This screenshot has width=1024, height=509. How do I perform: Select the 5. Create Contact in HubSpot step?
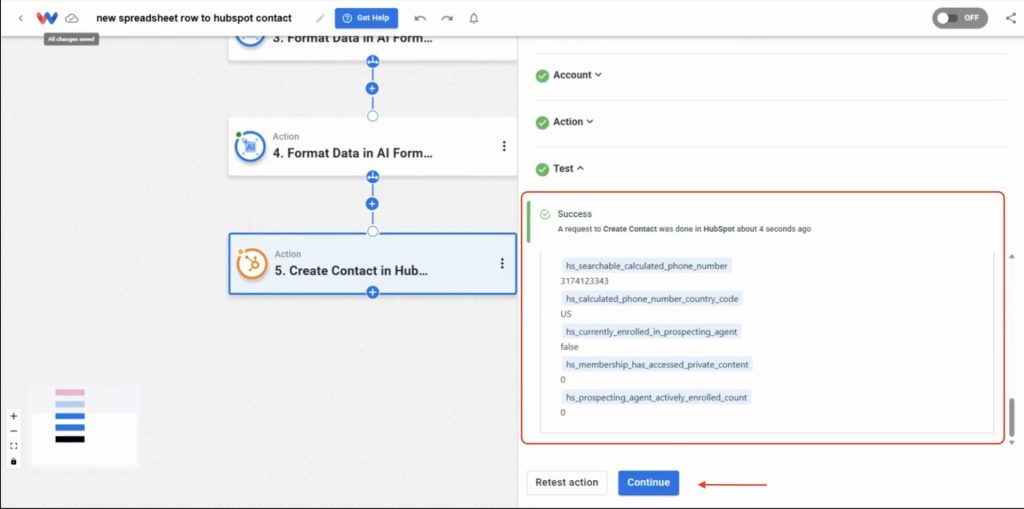click(x=372, y=263)
